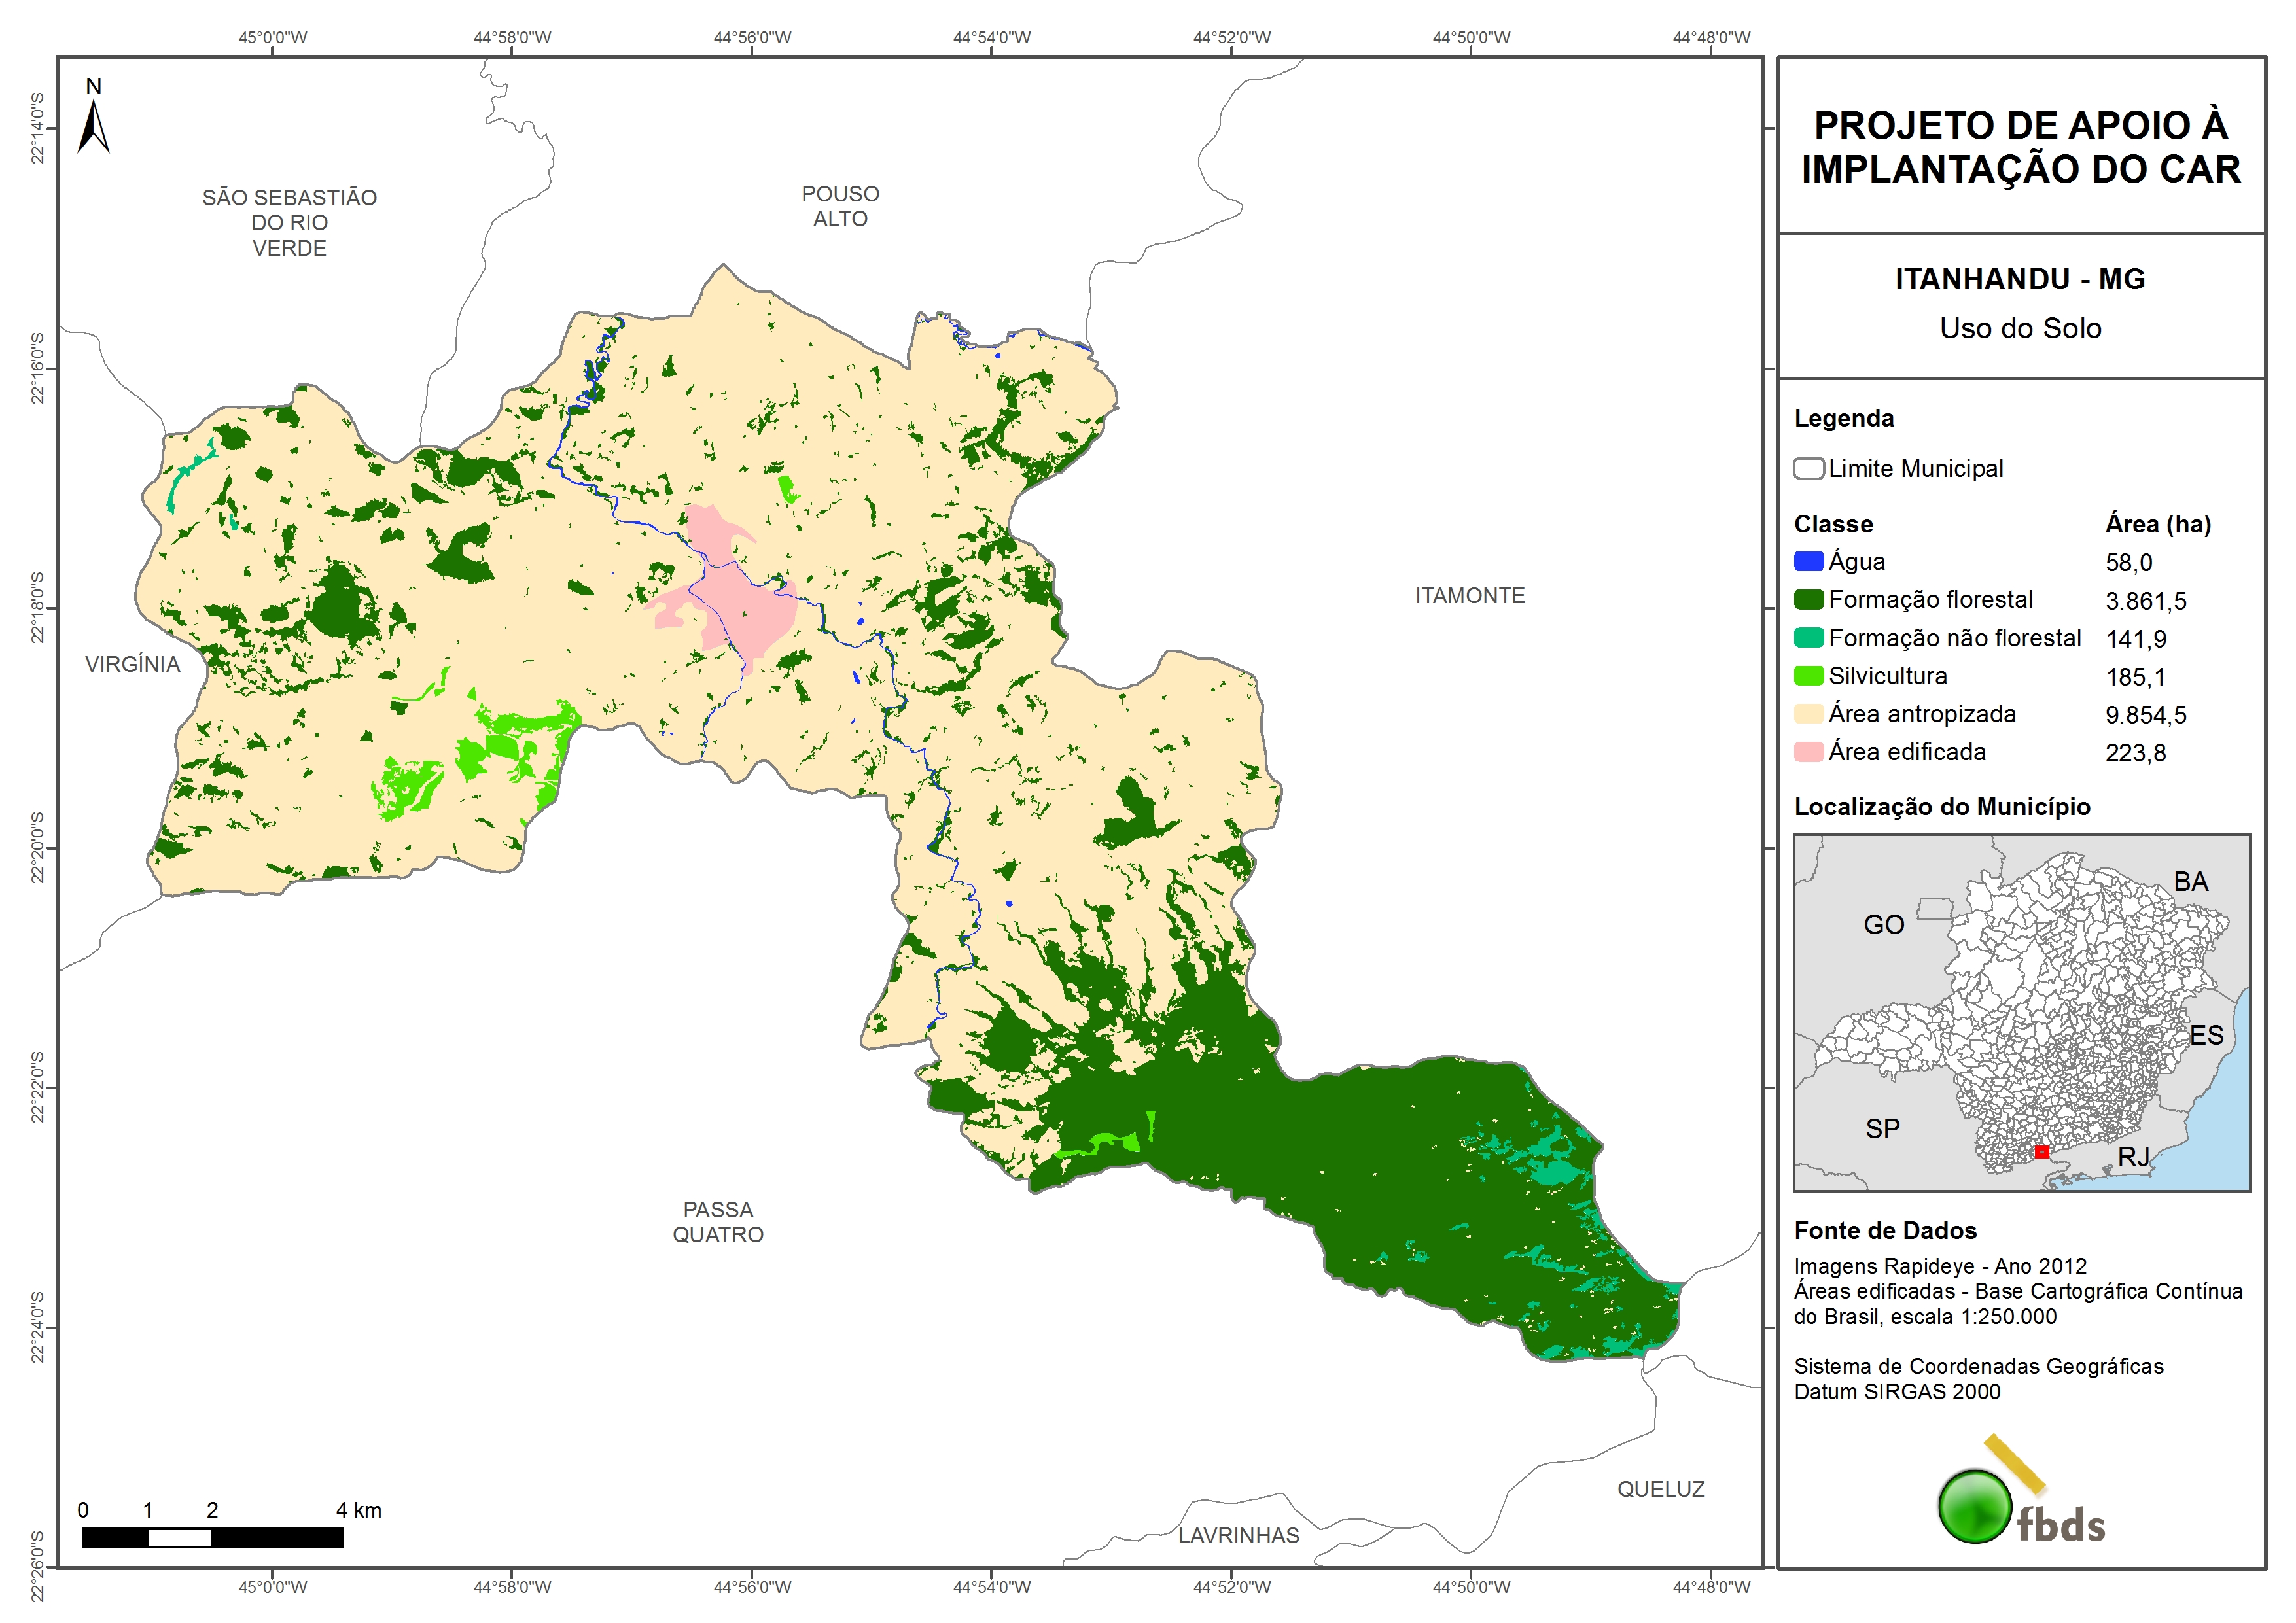This screenshot has width=2296, height=1623.
Task: Click the beige Área antropizada swatch
Action: click(1808, 713)
